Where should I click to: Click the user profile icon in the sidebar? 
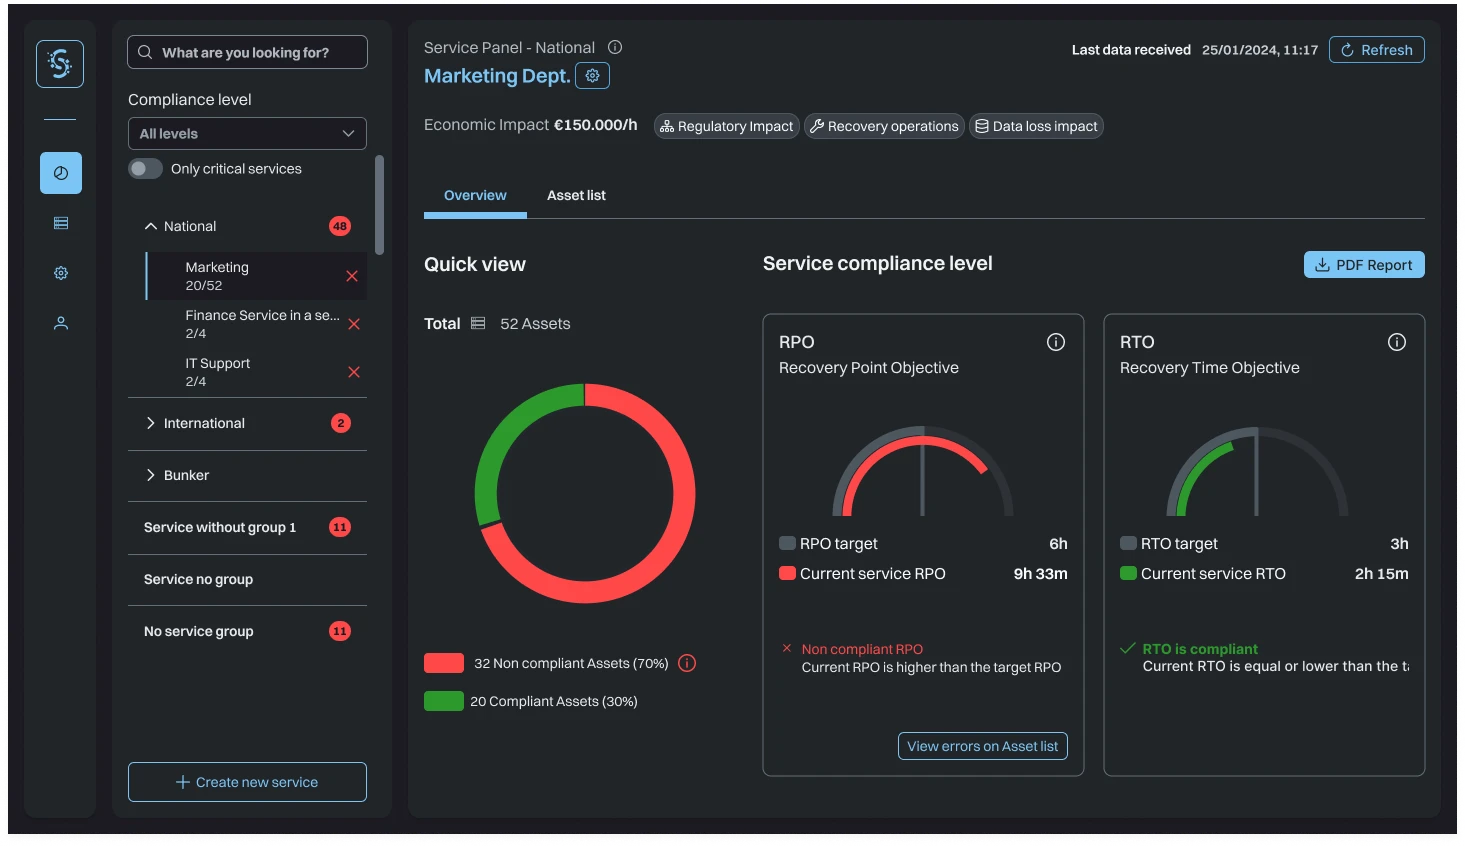click(61, 323)
